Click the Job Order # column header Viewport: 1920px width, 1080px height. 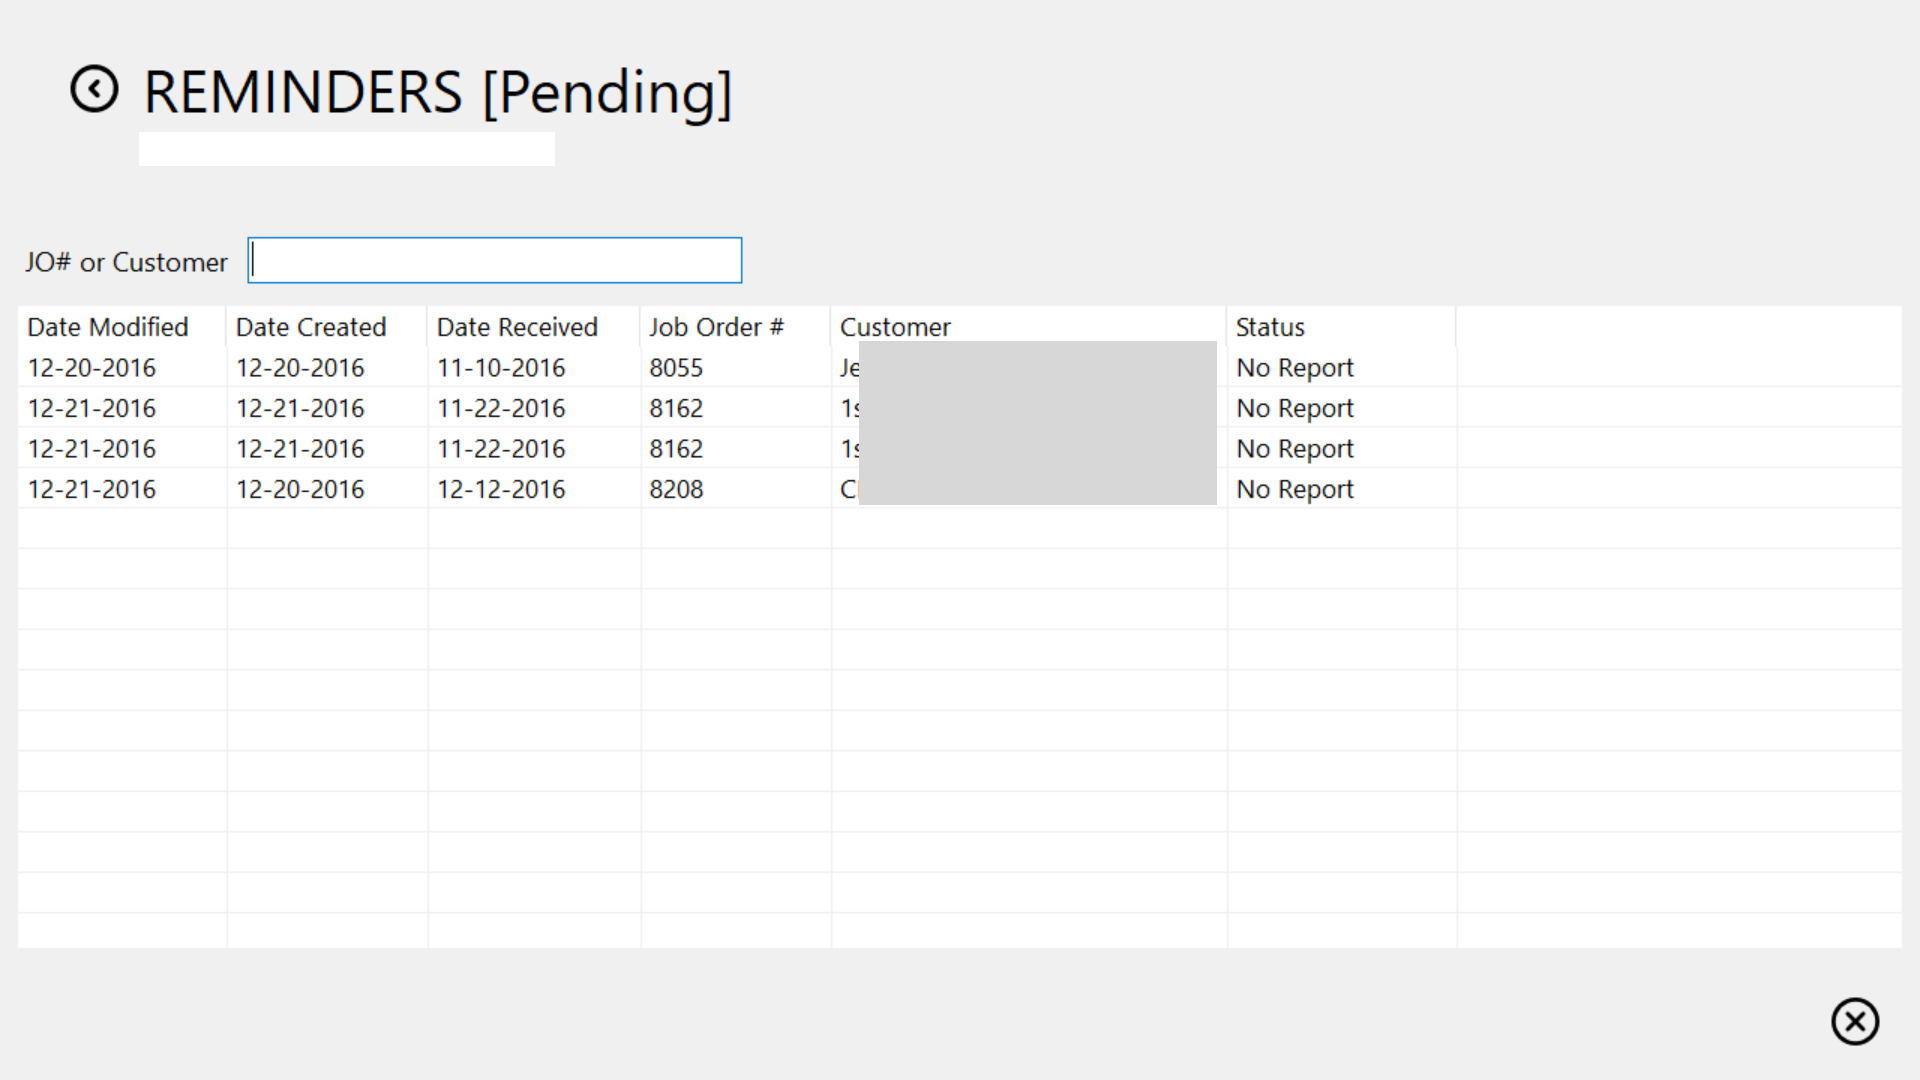(x=716, y=327)
